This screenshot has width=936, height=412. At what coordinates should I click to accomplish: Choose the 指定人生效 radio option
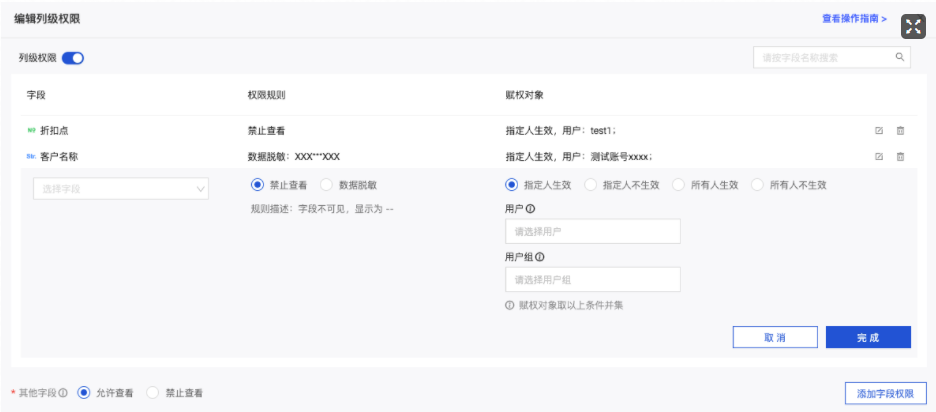(x=511, y=185)
